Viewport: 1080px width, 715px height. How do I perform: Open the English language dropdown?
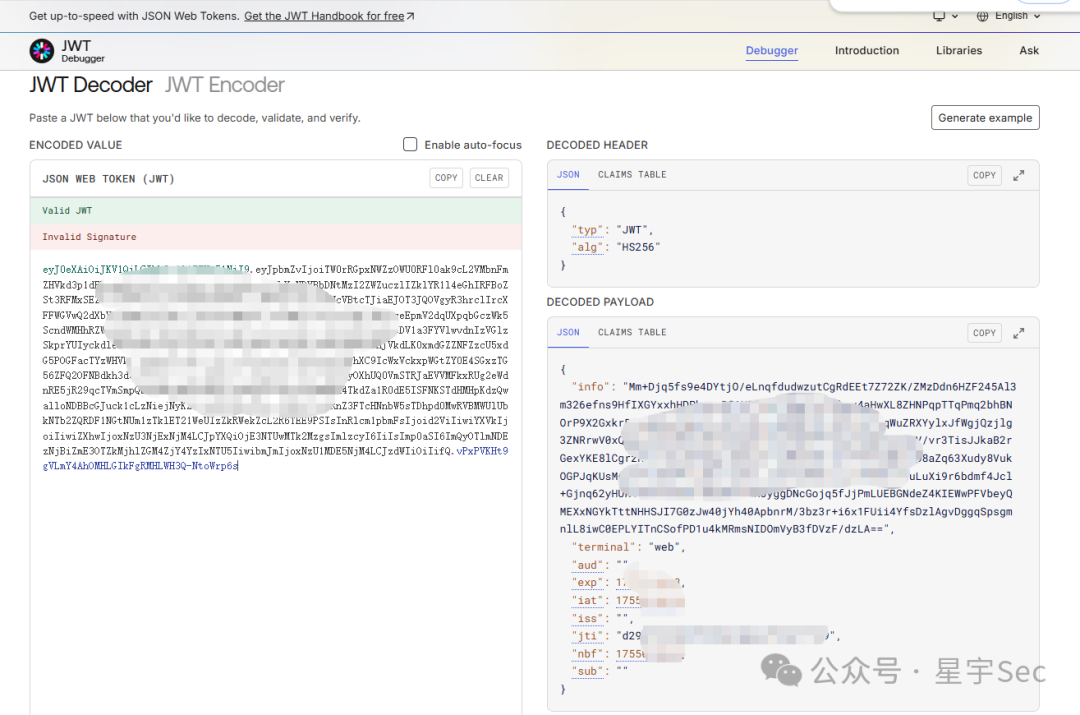point(1017,16)
